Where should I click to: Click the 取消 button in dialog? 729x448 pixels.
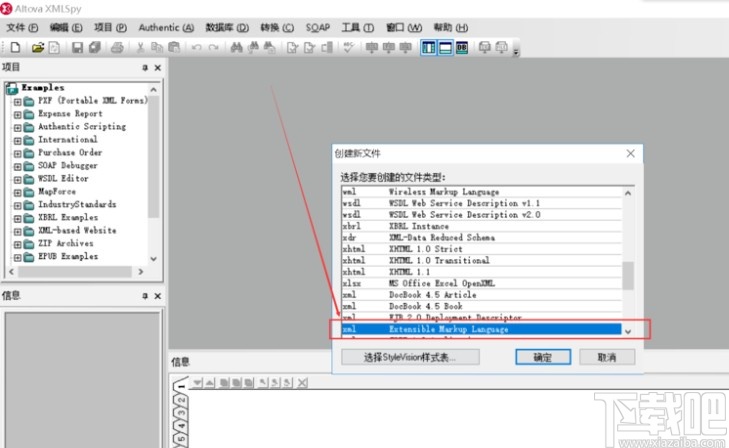click(x=607, y=357)
